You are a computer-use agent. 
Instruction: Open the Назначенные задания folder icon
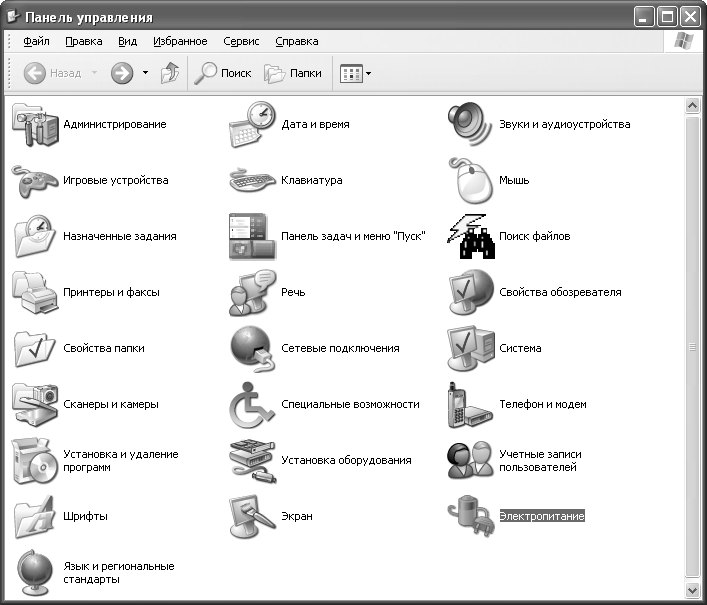point(35,236)
